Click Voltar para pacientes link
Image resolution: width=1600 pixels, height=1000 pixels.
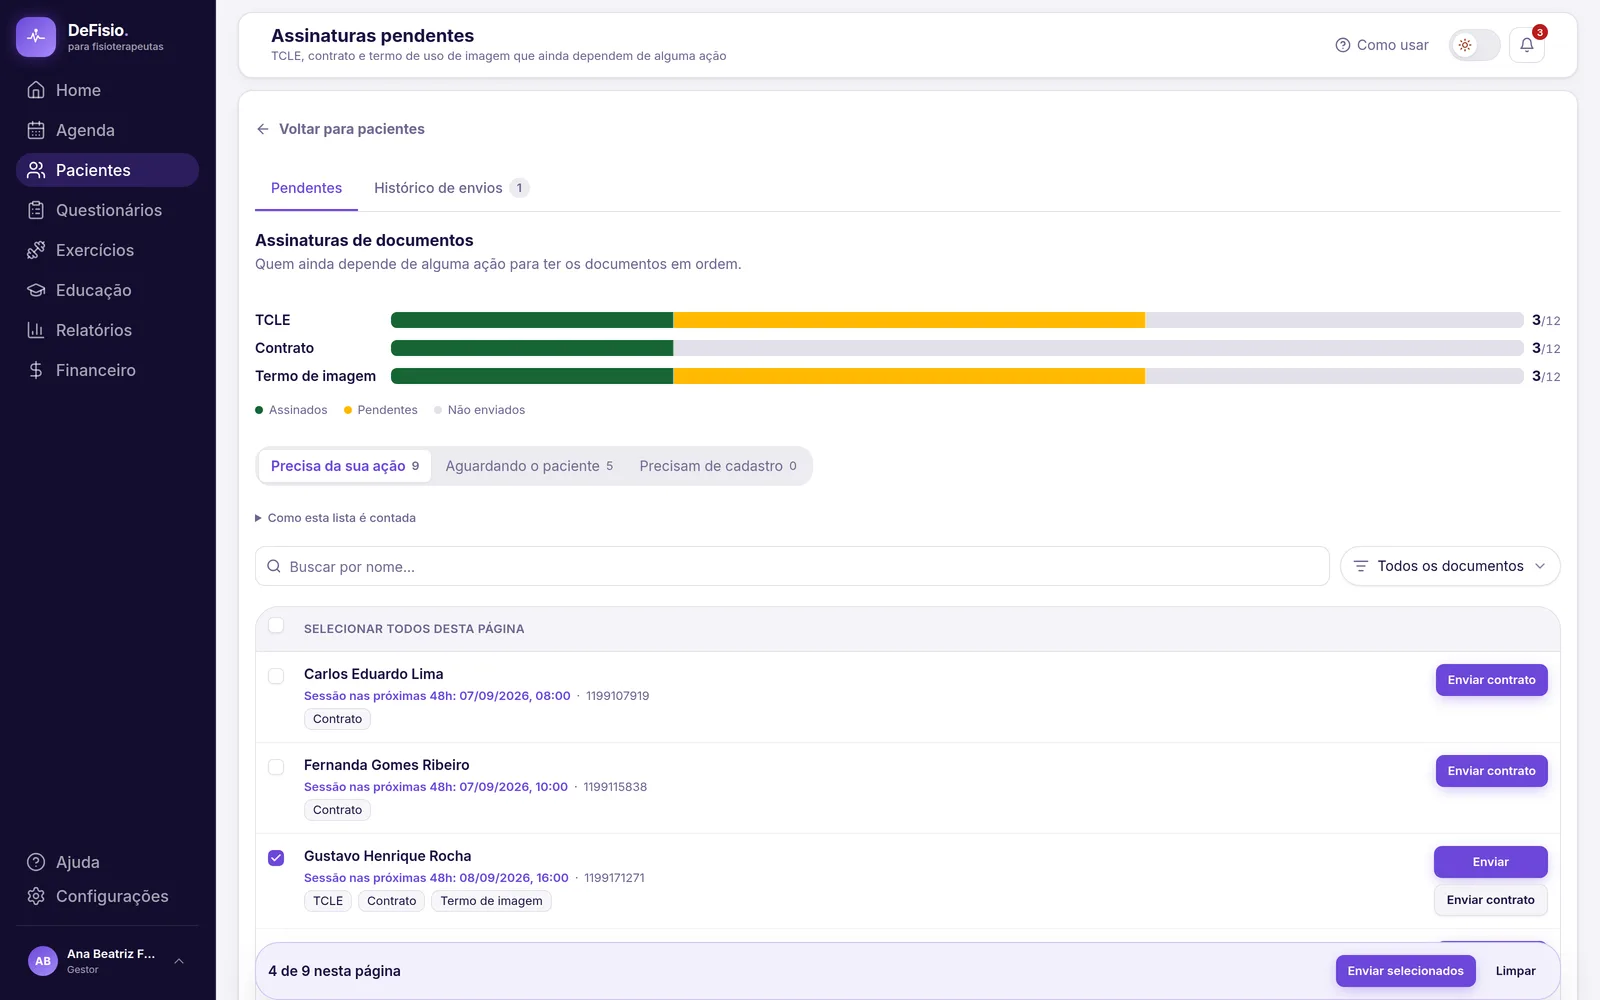click(340, 129)
